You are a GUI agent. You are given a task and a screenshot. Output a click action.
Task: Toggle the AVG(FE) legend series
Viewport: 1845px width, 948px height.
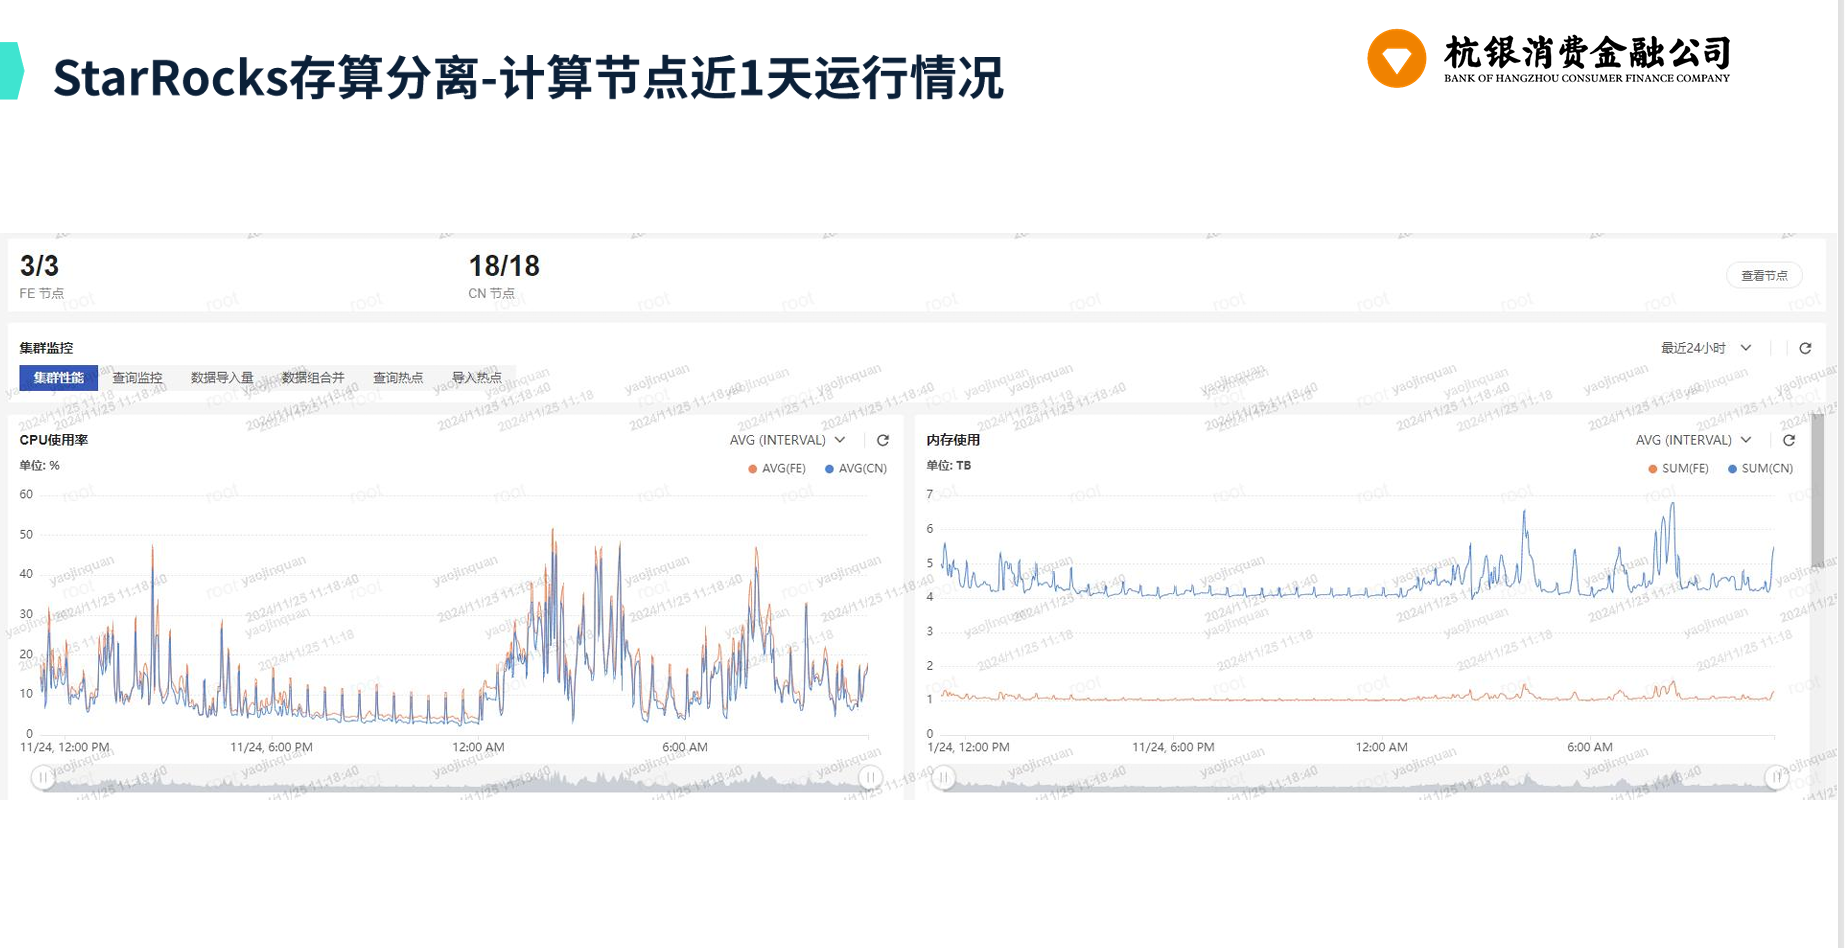(777, 468)
